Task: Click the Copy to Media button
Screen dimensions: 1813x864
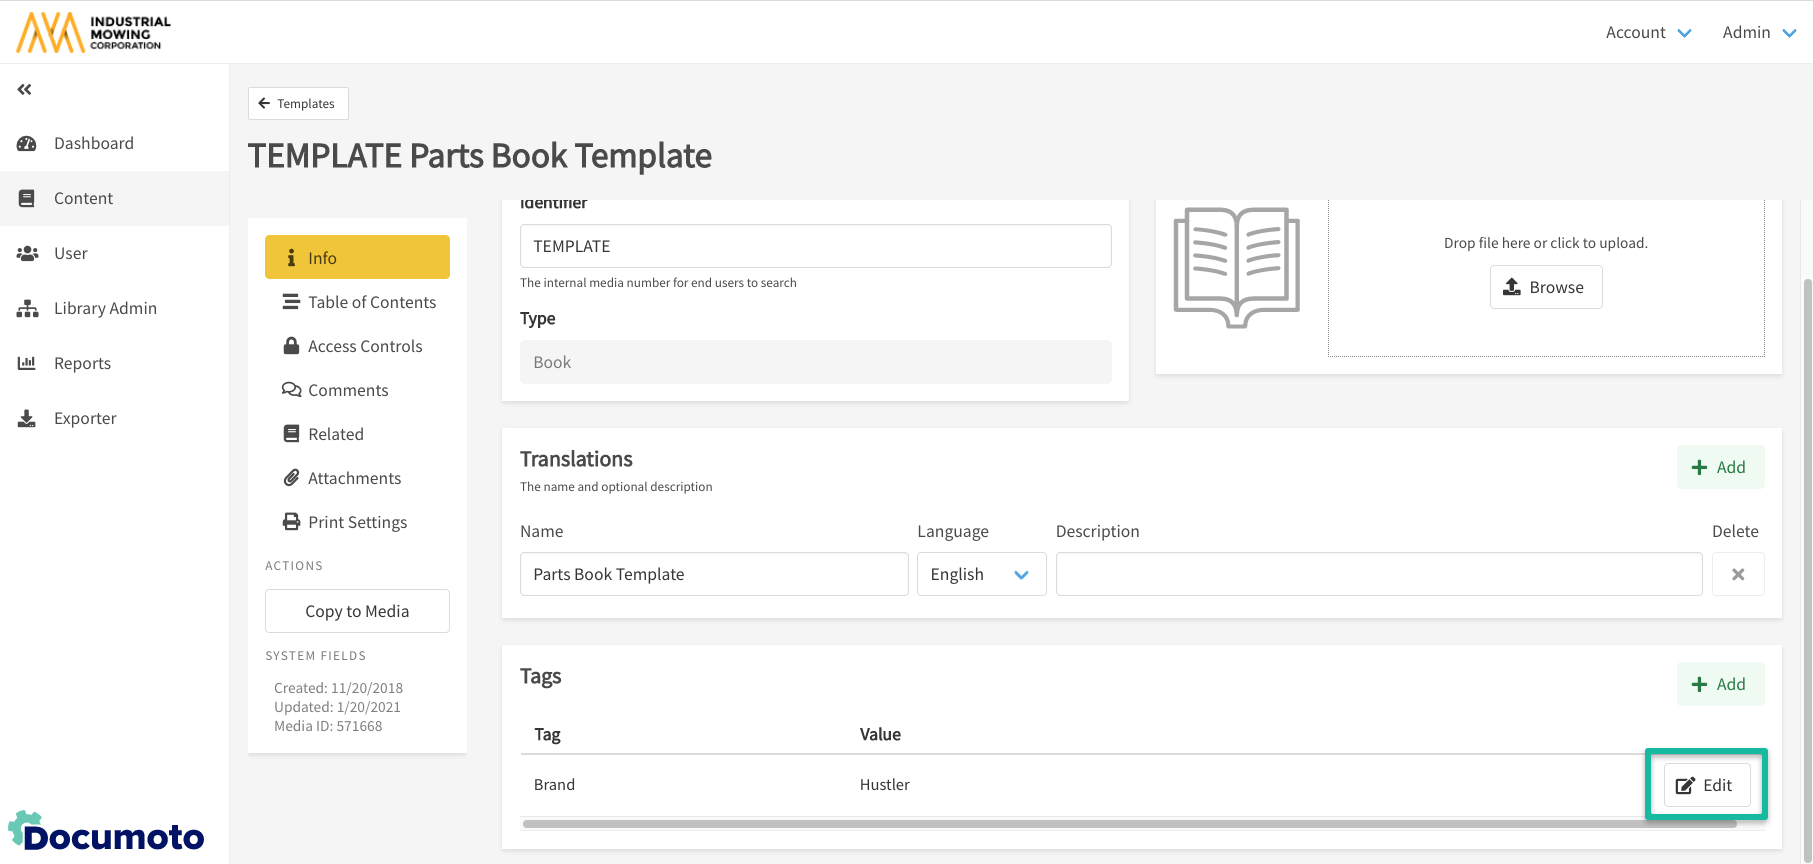Action: coord(357,611)
